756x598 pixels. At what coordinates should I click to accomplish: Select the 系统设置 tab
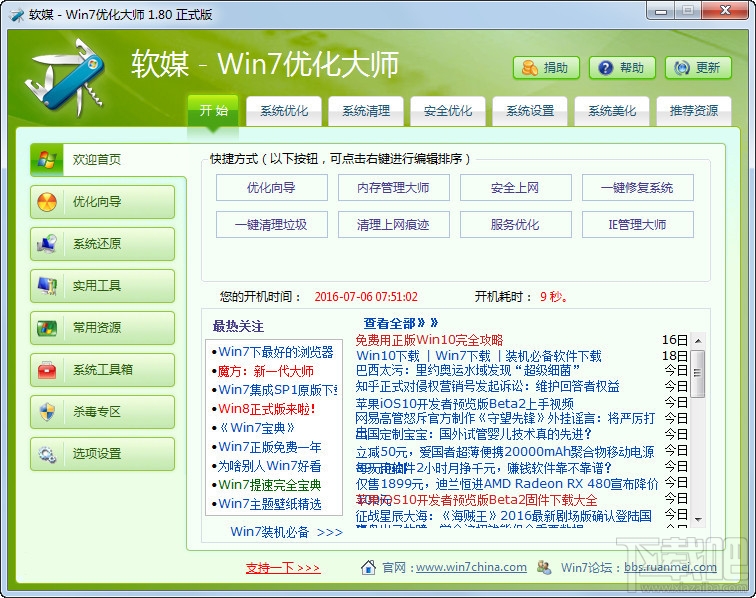(x=530, y=111)
